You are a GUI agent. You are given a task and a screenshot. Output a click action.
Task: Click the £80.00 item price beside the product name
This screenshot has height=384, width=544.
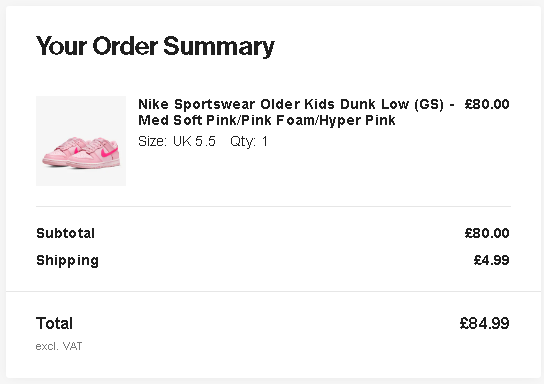pyautogui.click(x=487, y=104)
